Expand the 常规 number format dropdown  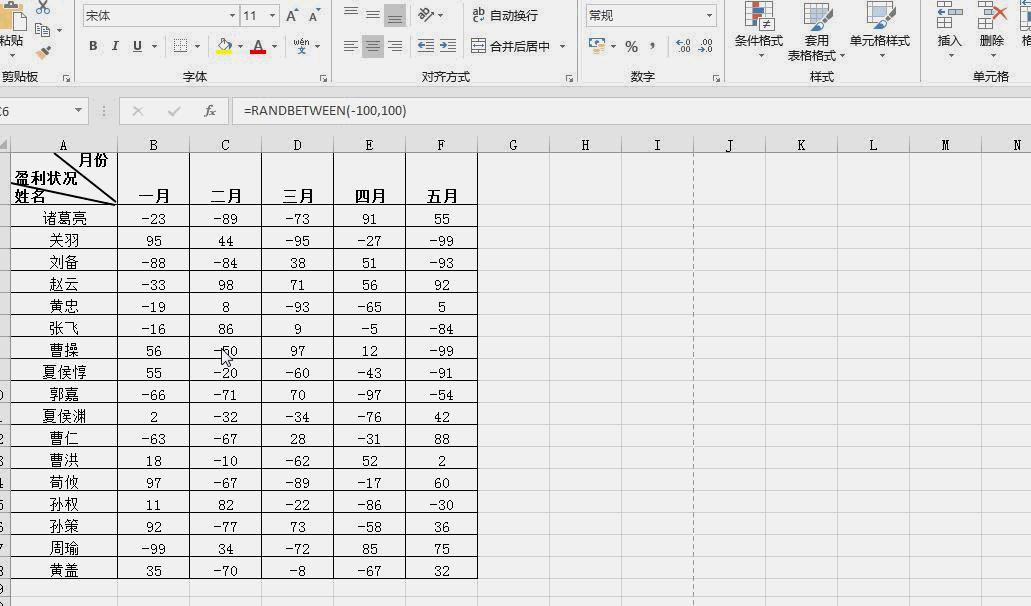[710, 15]
